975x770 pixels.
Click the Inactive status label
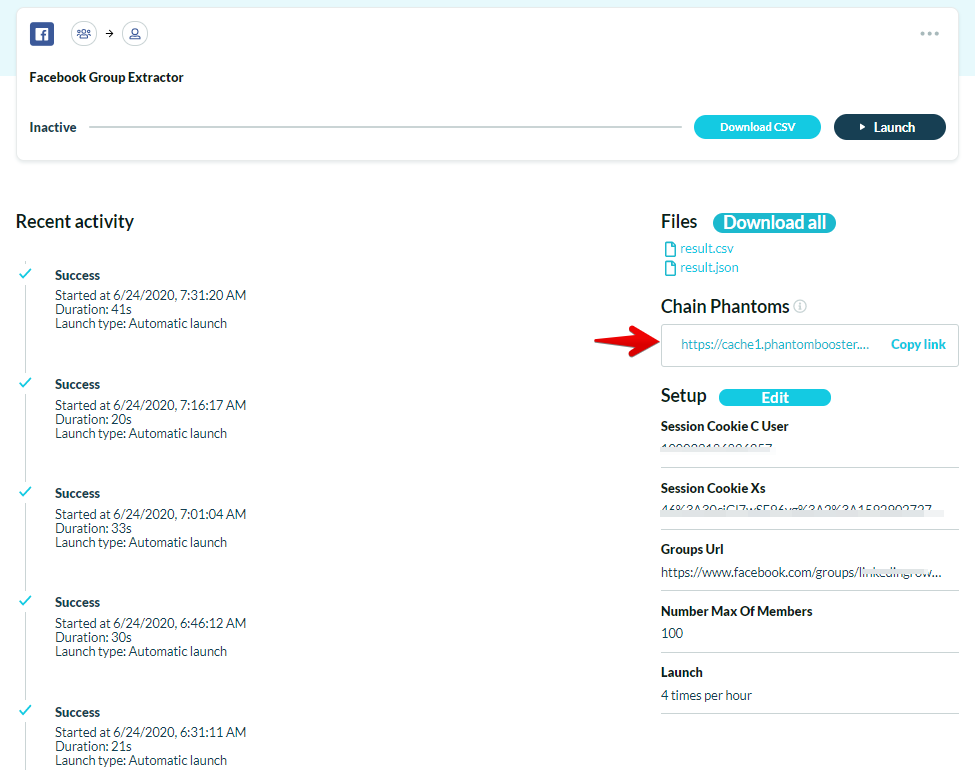53,128
